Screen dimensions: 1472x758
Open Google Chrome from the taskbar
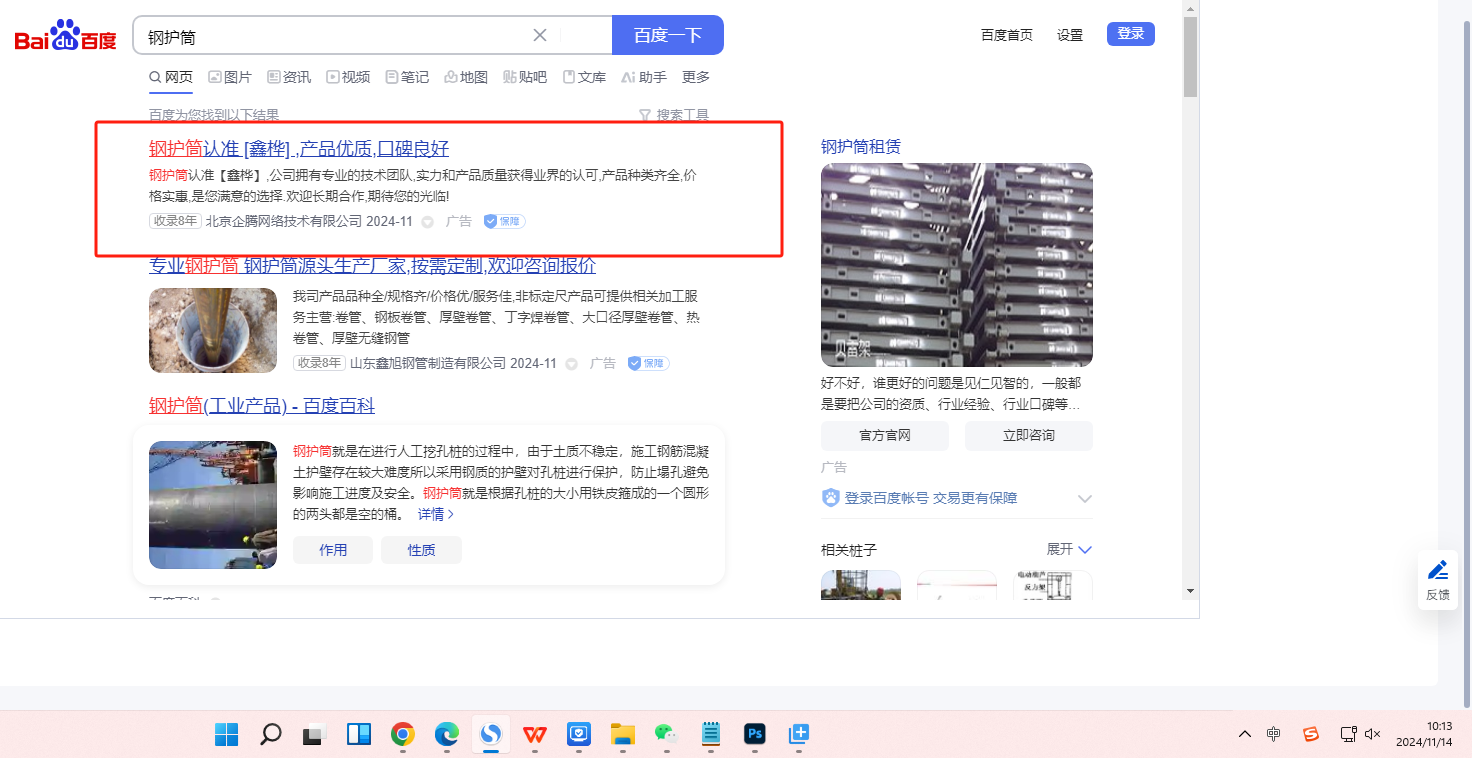pos(403,735)
